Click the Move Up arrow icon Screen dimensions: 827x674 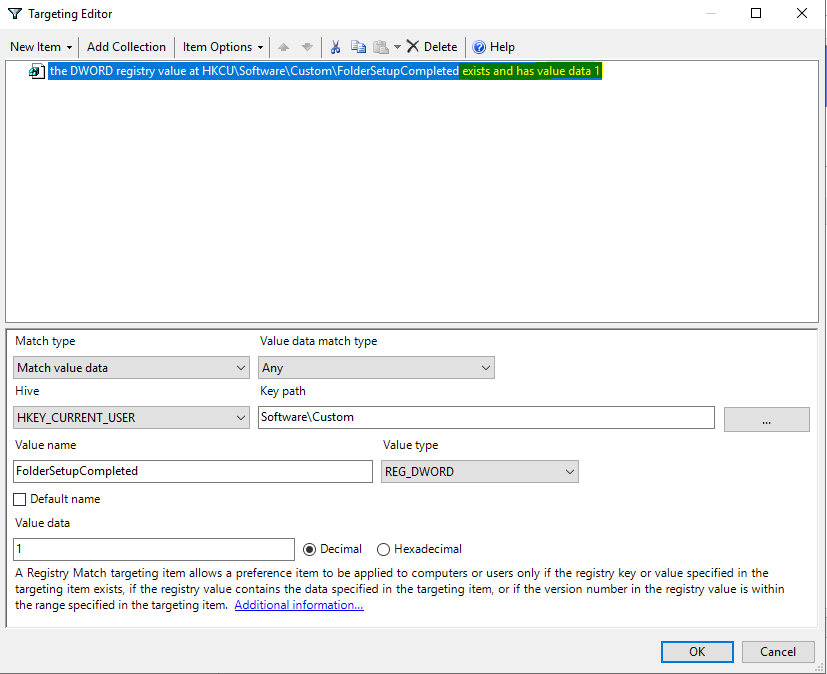point(285,47)
